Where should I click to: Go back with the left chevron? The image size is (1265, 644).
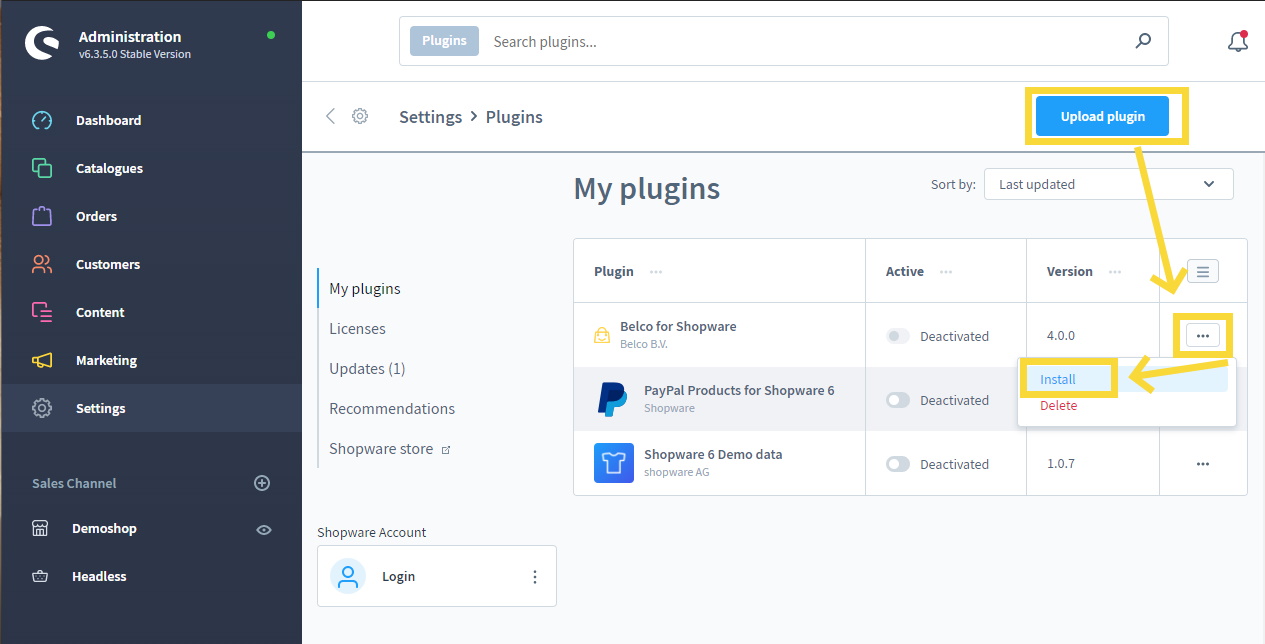tap(331, 116)
